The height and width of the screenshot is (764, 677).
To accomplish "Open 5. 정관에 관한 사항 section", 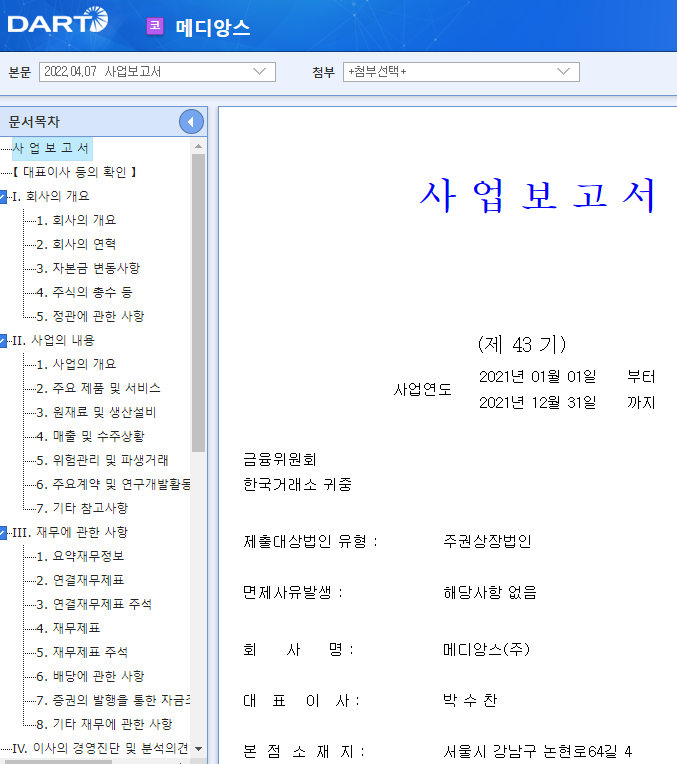I will [x=91, y=316].
